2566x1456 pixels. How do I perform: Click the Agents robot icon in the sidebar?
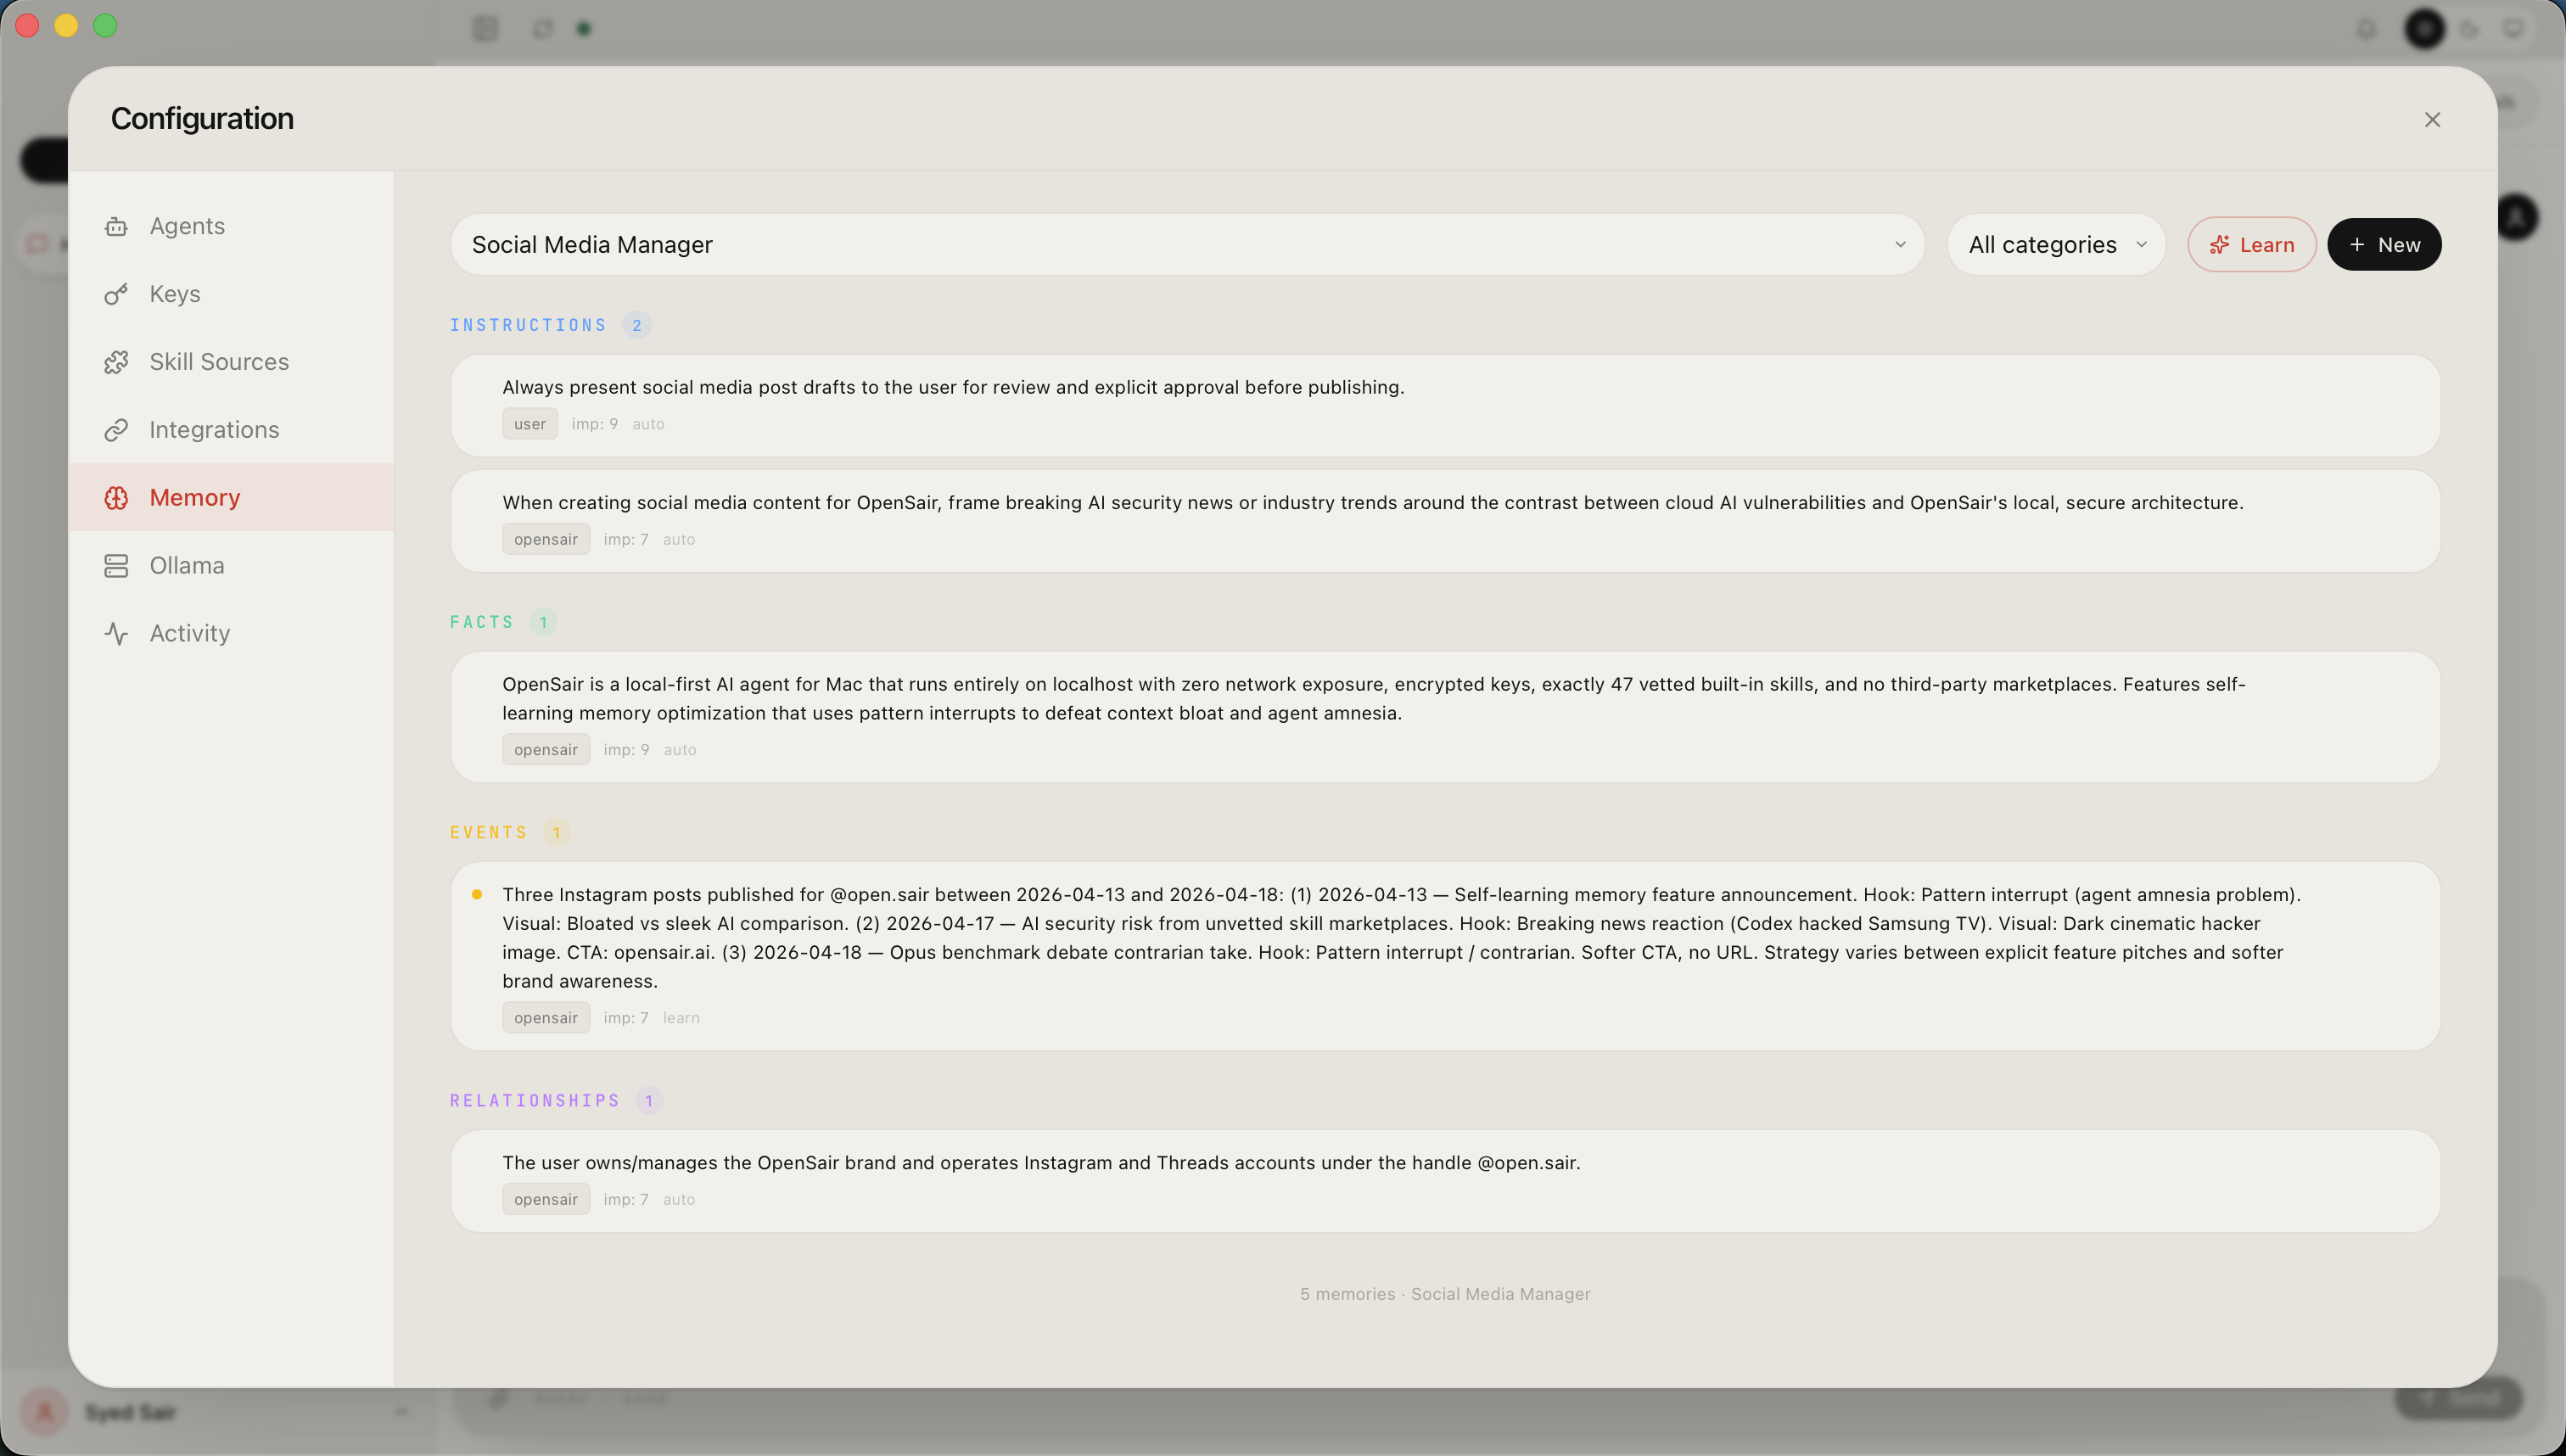[x=116, y=226]
